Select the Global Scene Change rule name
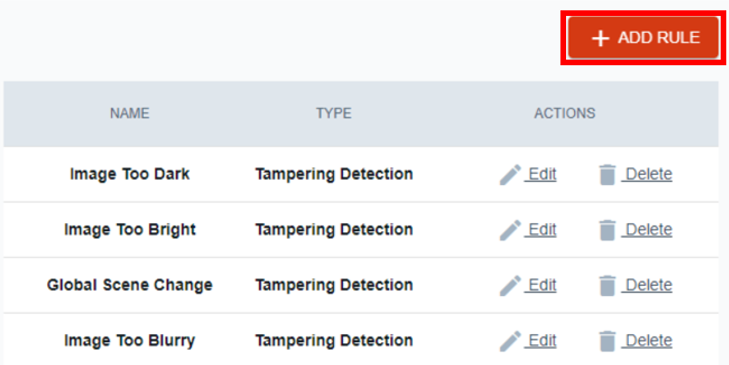Screen dimensions: 729x365 coord(130,285)
